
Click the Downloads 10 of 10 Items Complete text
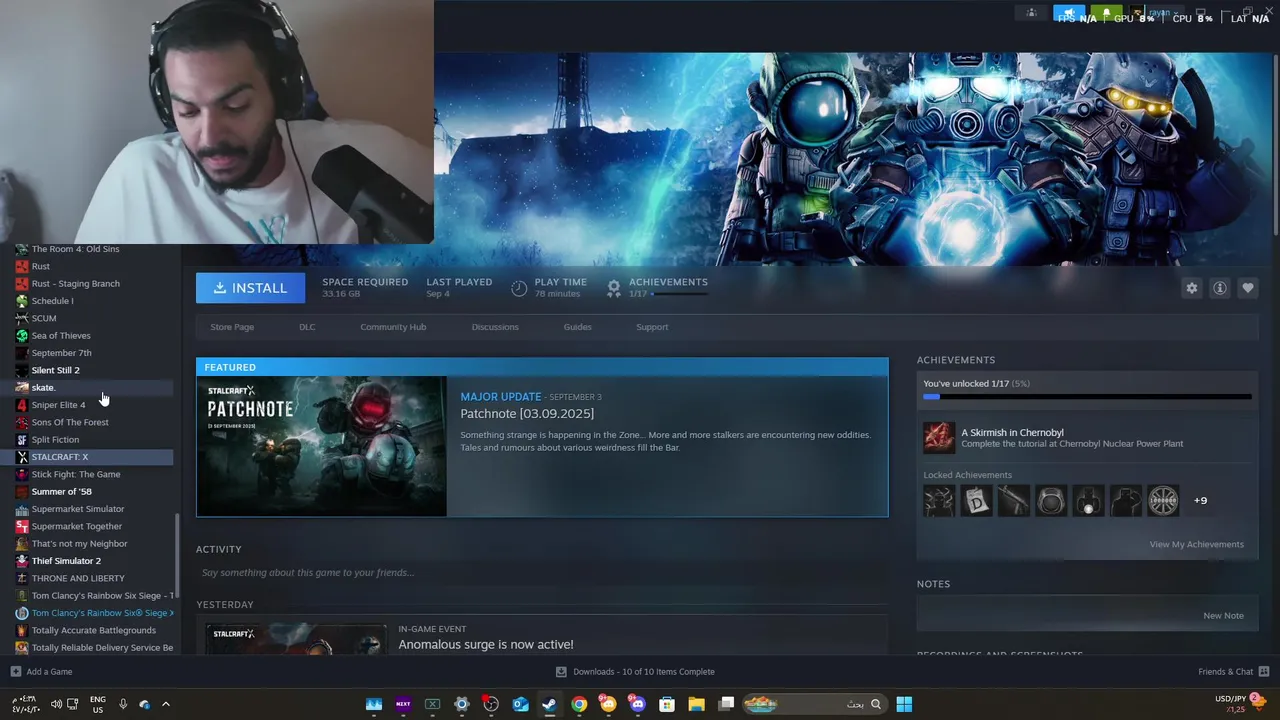point(644,672)
